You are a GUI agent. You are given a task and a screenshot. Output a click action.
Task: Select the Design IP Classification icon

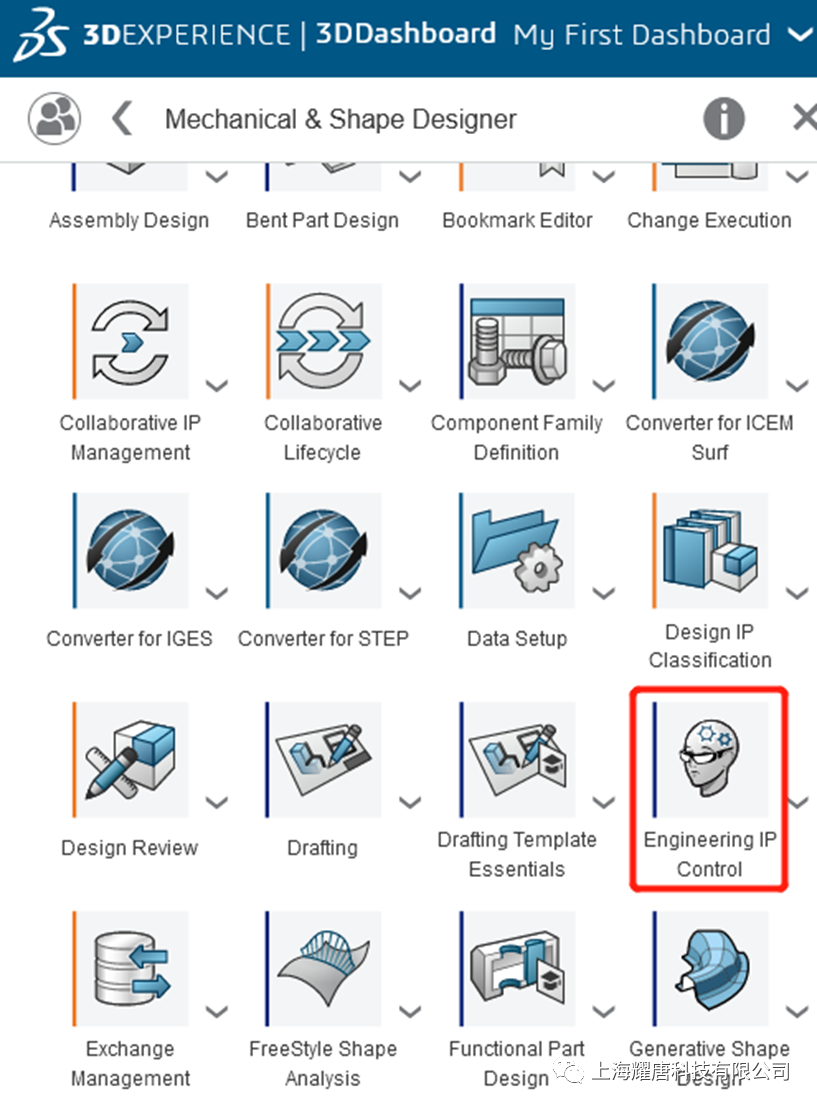[x=710, y=551]
